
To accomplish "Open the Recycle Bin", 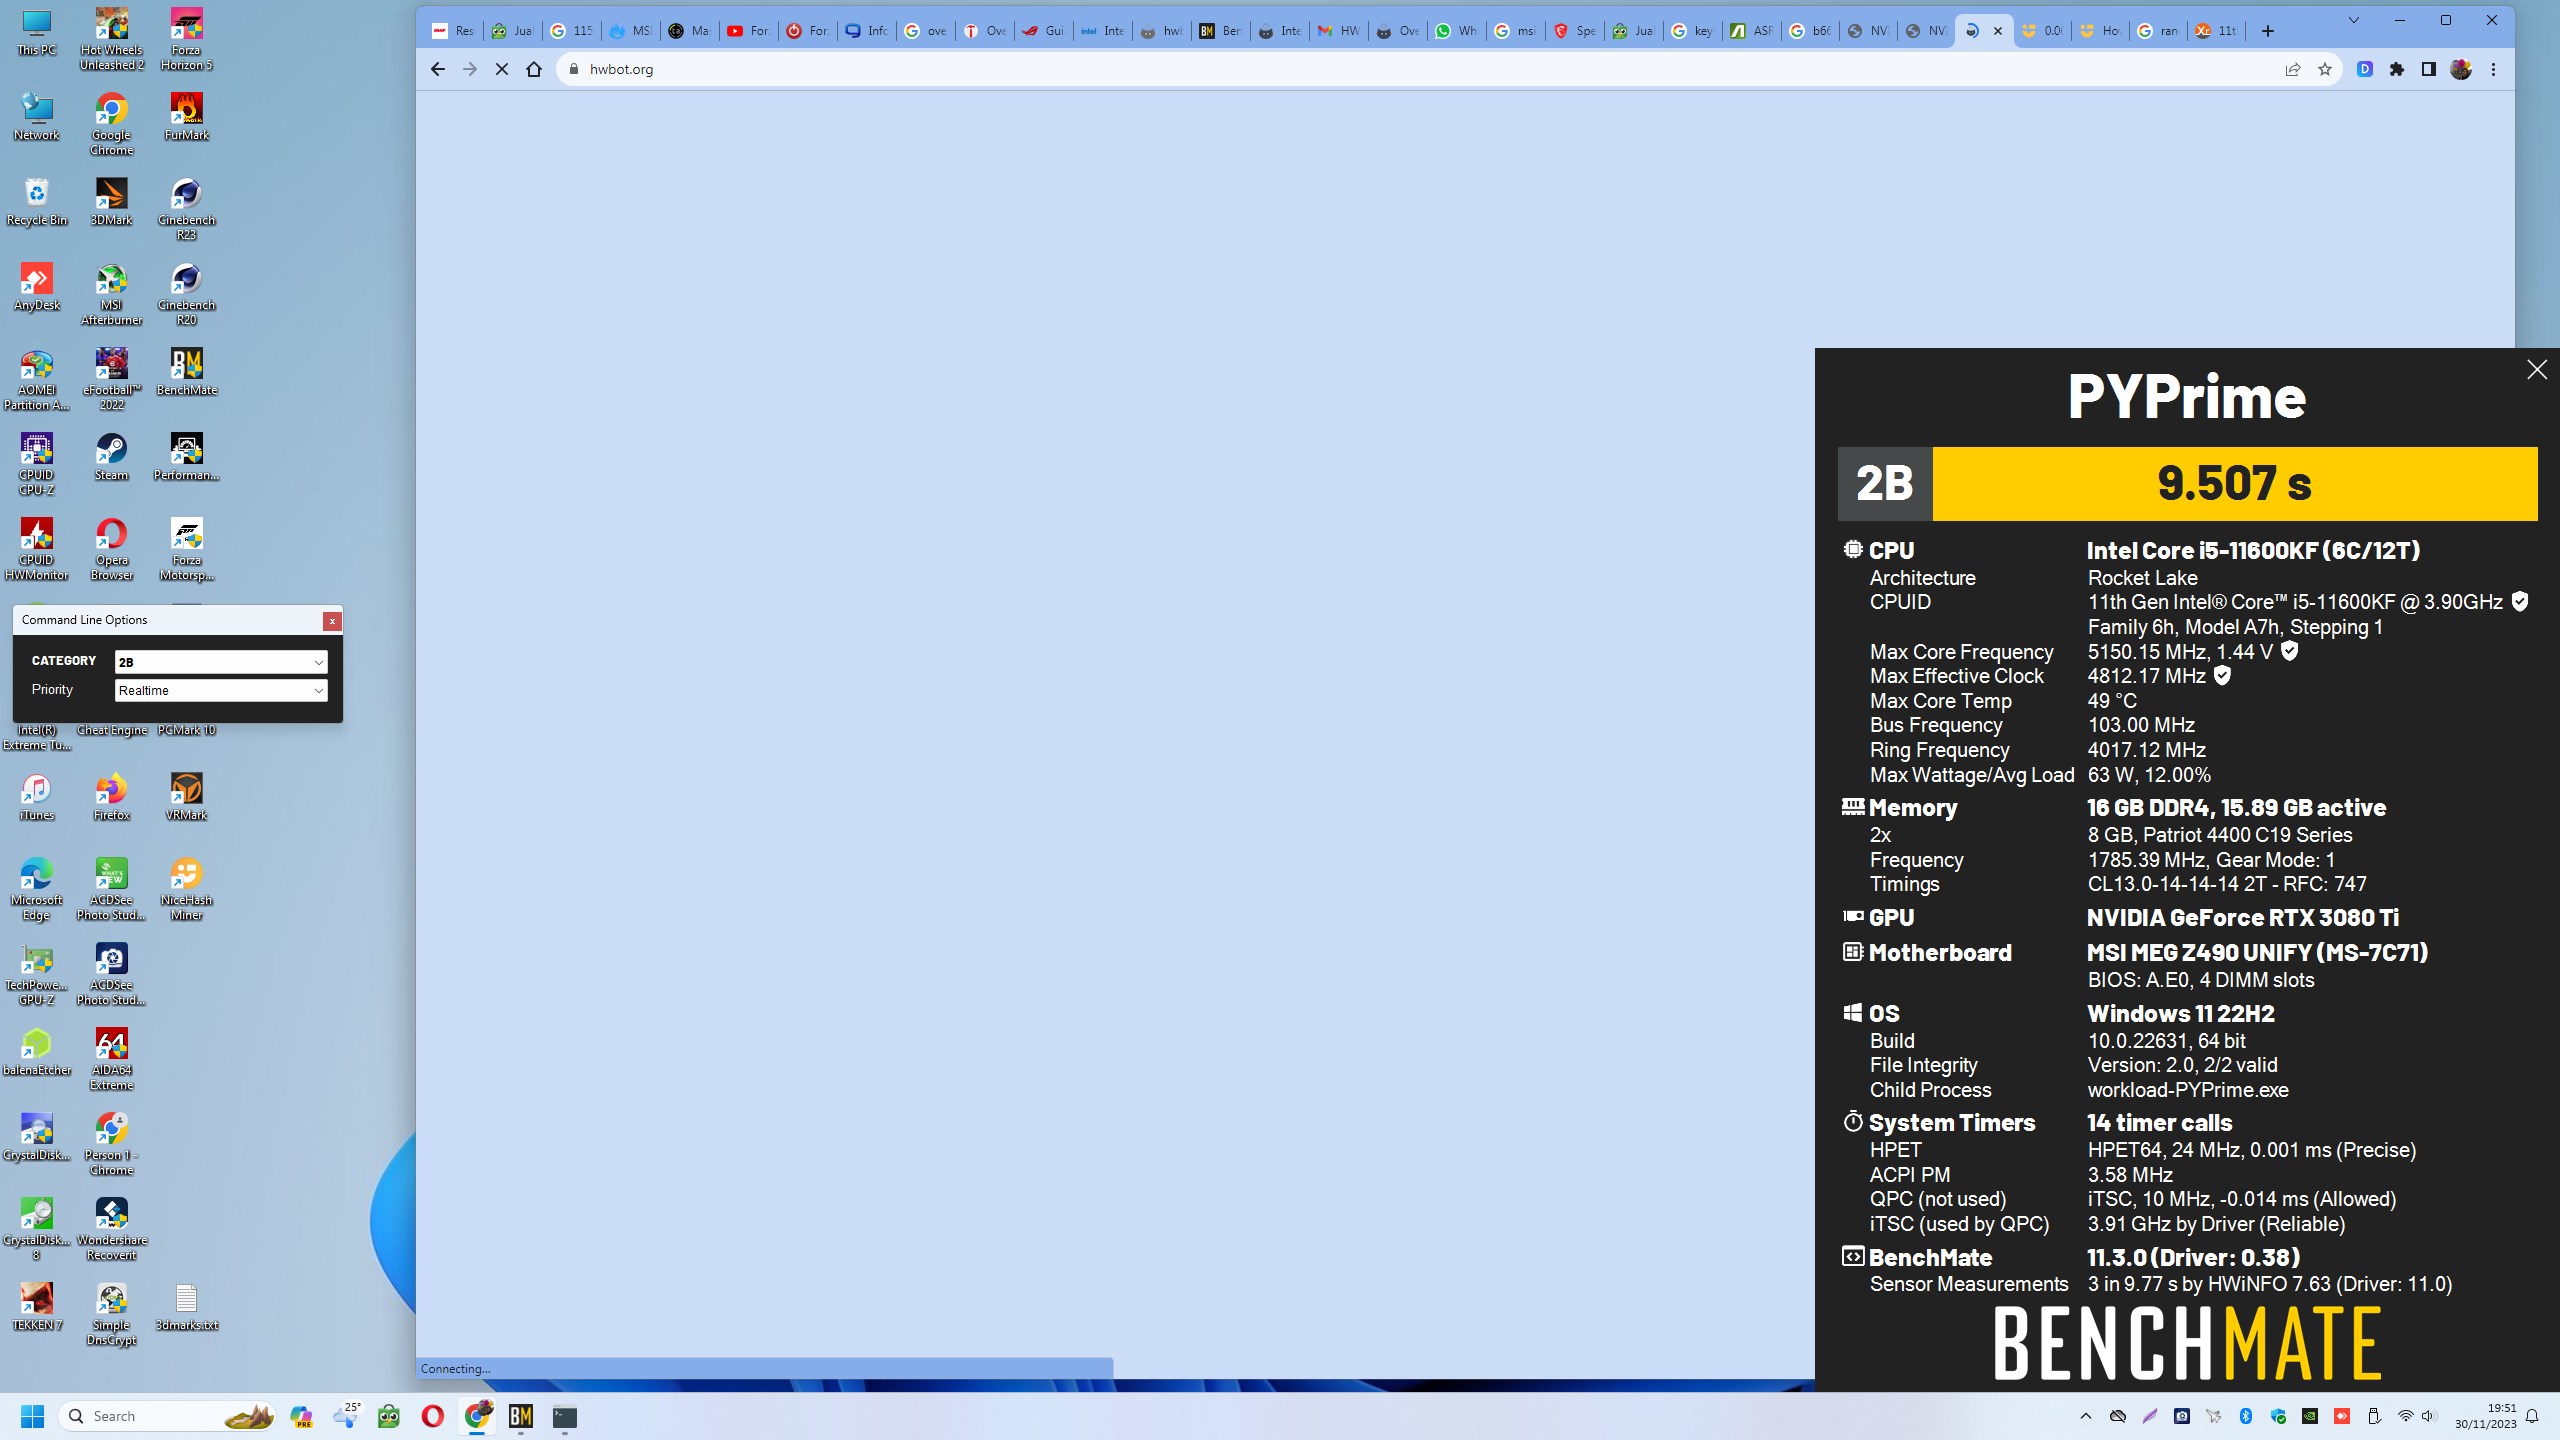I will click(37, 202).
